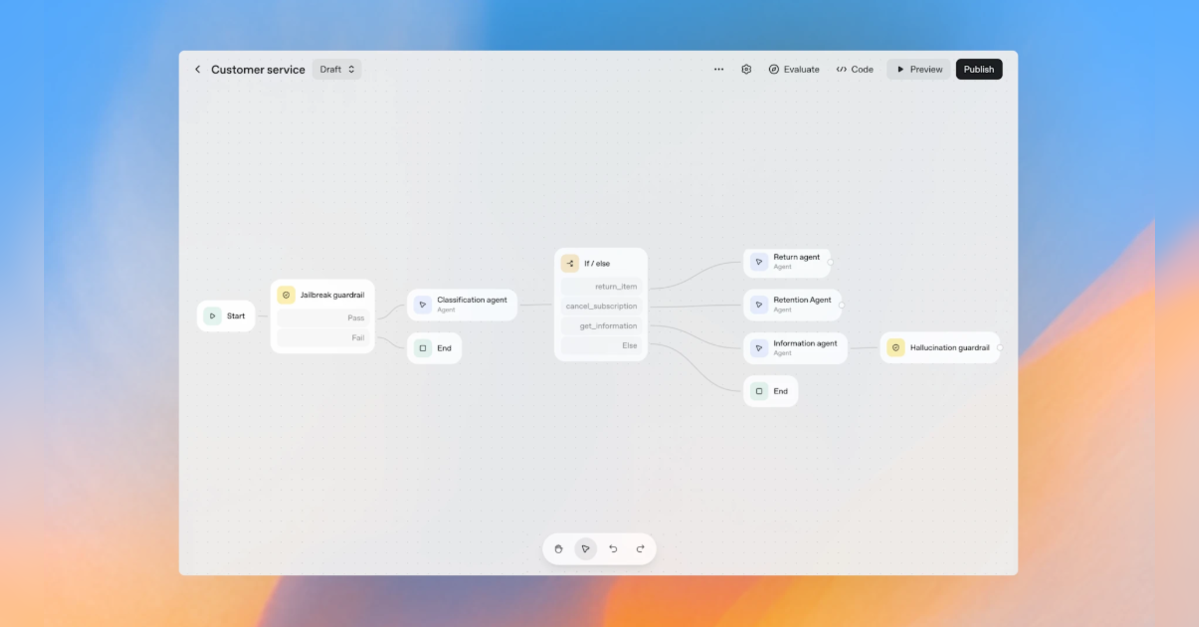
Task: Publish the Customer service workflow
Action: tap(978, 69)
